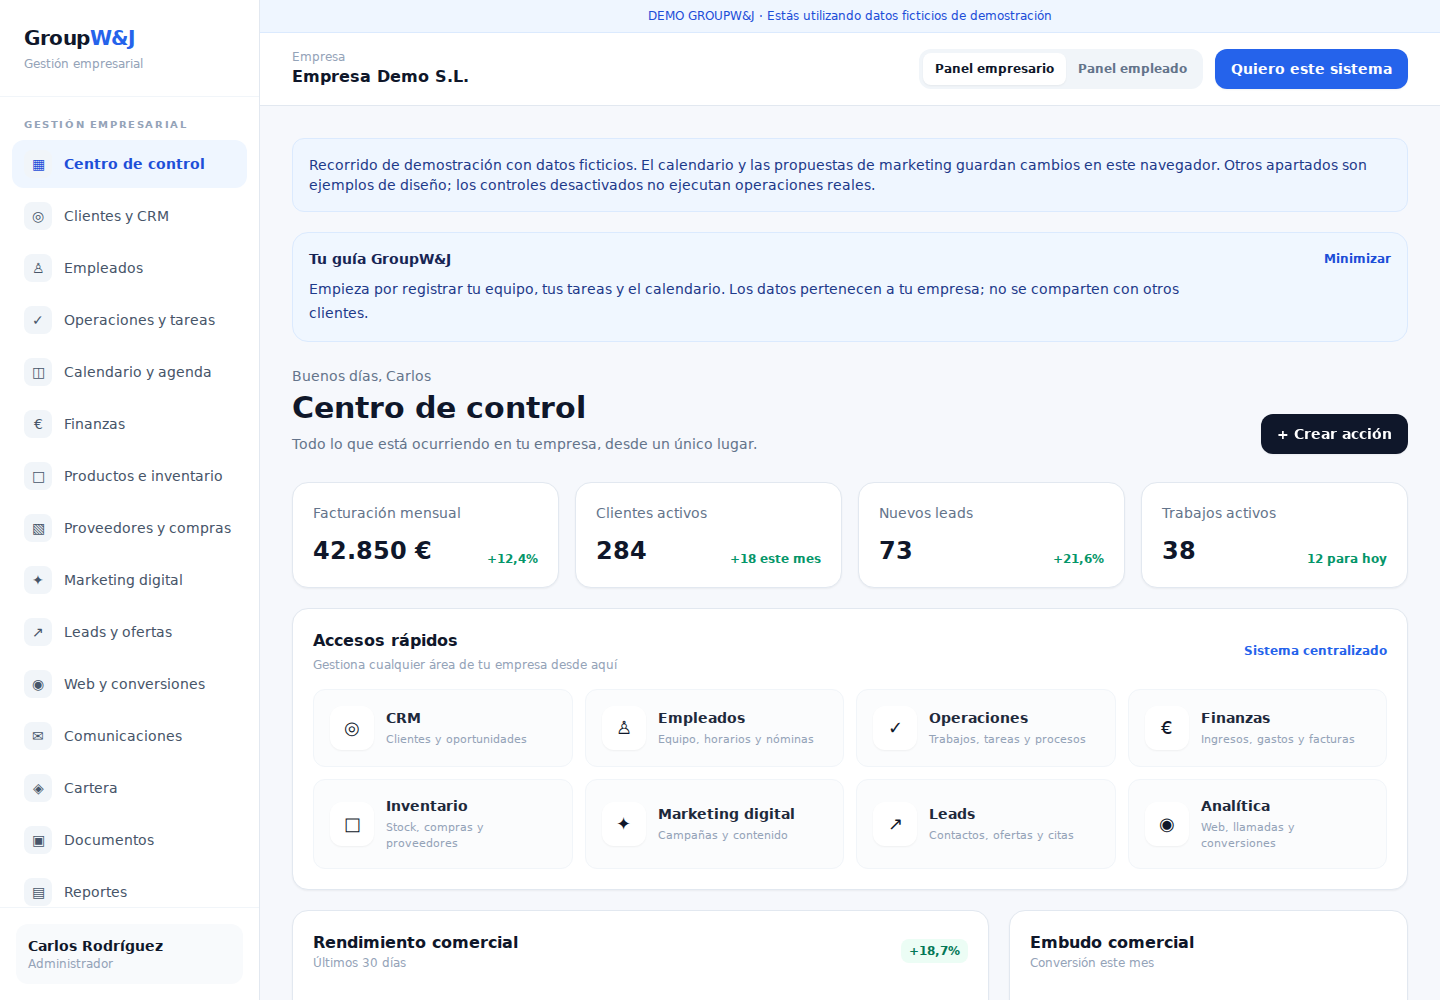
Task: Click the Embudo comercial heading
Action: 1112,942
